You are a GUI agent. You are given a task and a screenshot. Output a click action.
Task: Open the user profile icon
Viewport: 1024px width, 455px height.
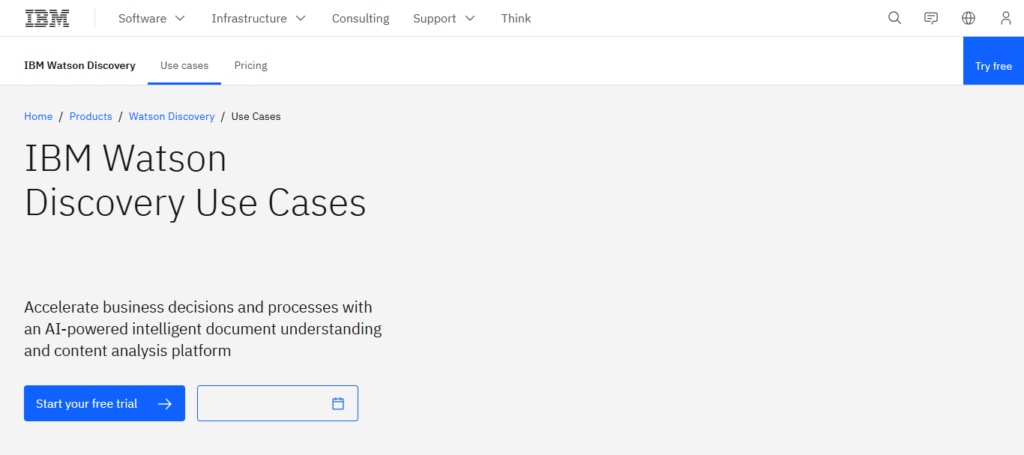pos(1006,18)
